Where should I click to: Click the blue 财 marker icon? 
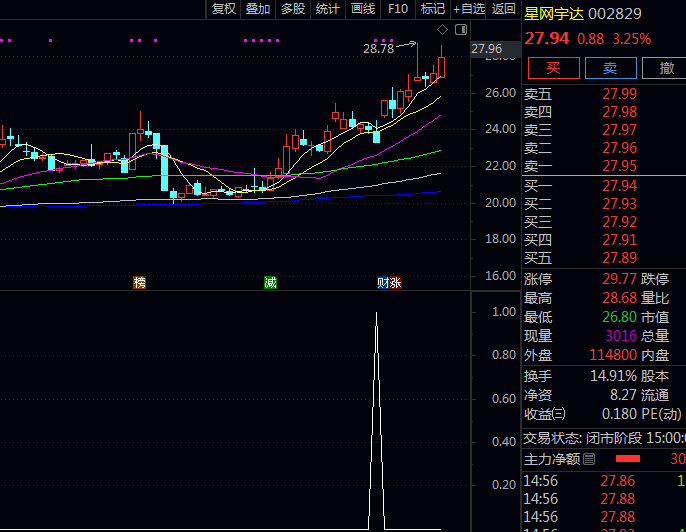click(x=383, y=283)
